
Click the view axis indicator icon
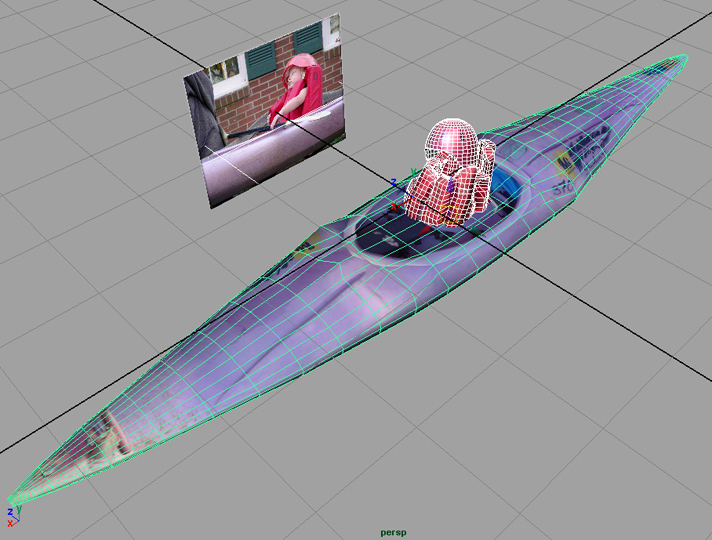(x=14, y=516)
